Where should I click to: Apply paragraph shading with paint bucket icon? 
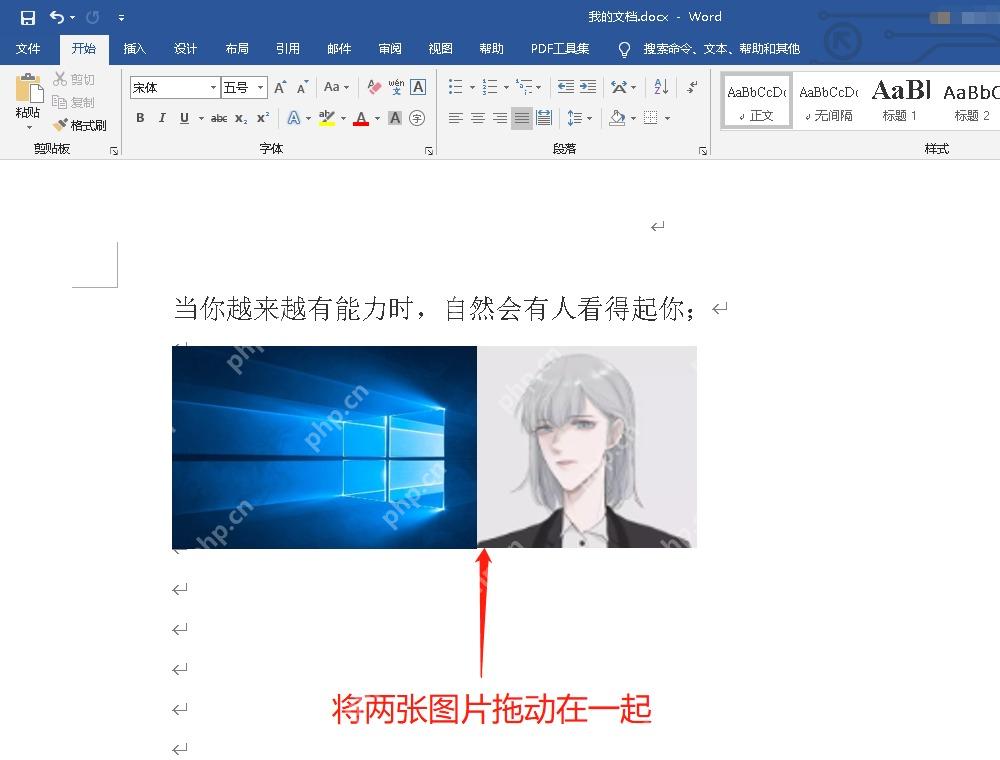[x=617, y=118]
